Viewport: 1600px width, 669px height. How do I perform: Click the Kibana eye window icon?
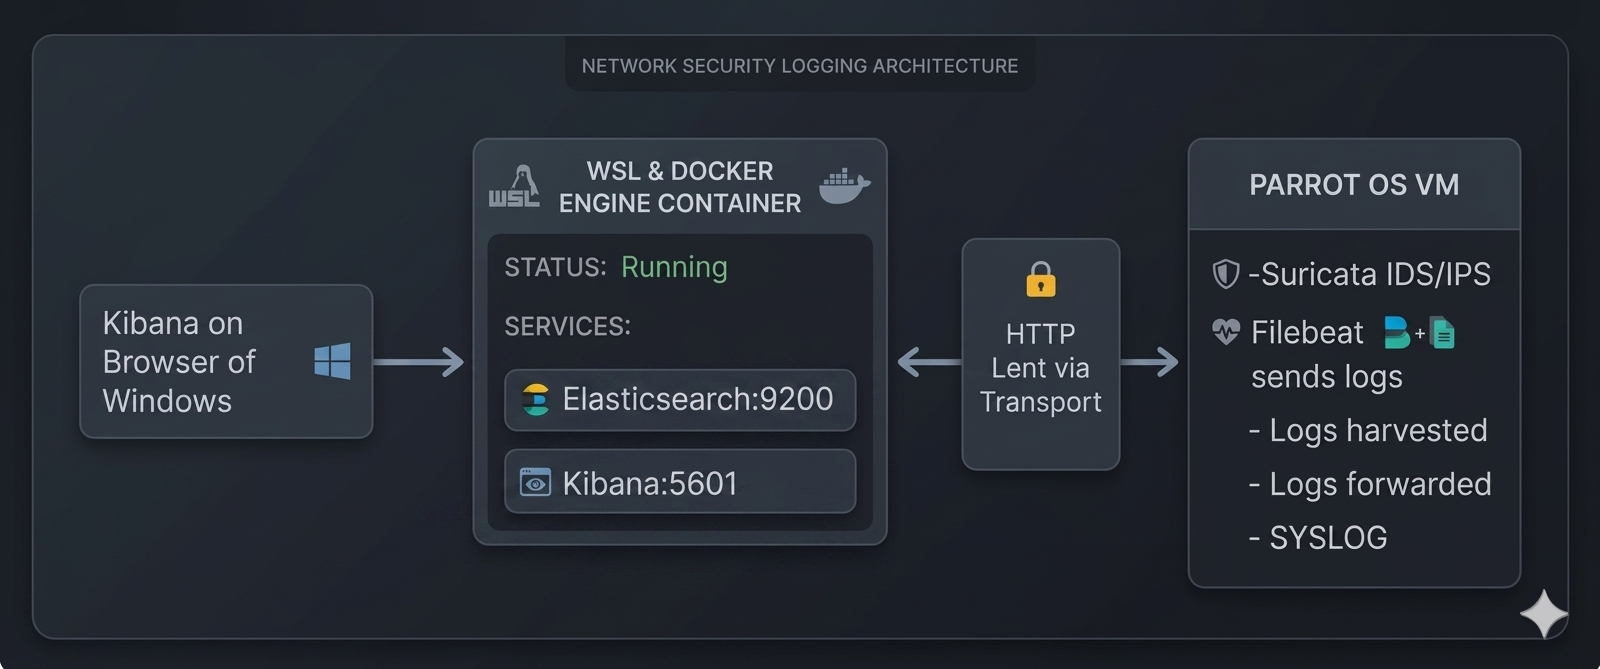(x=535, y=483)
